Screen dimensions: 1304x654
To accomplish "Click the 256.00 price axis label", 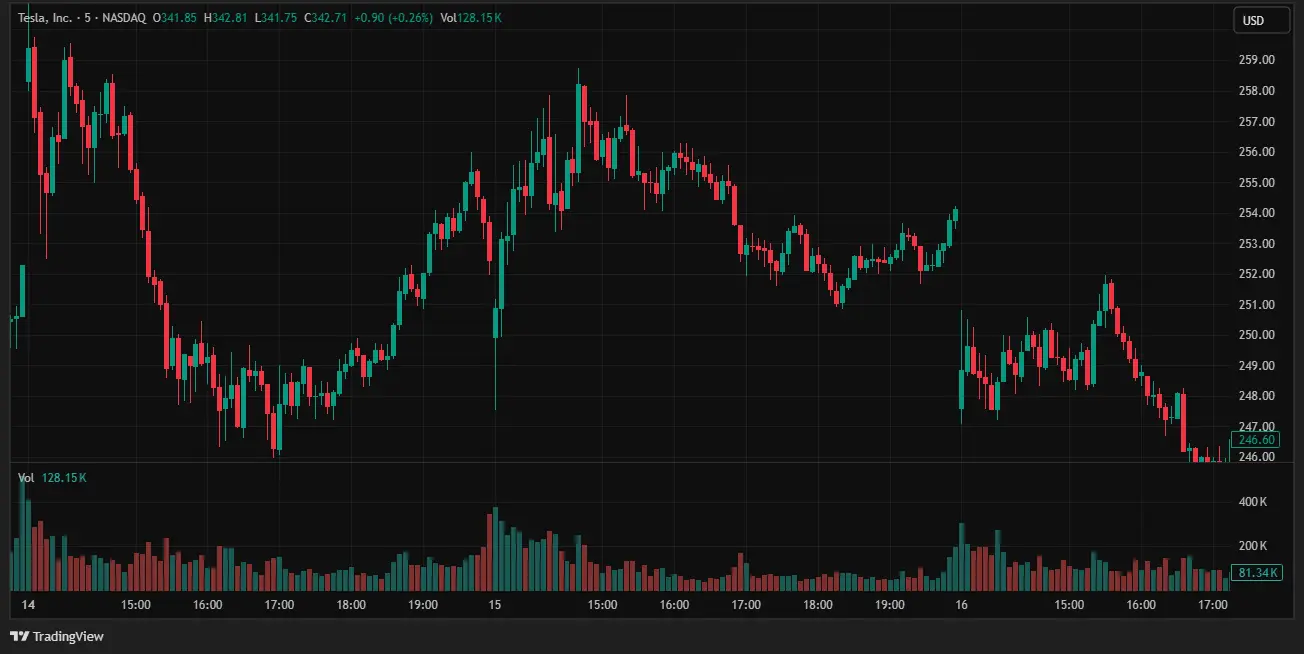I will click(x=1256, y=152).
